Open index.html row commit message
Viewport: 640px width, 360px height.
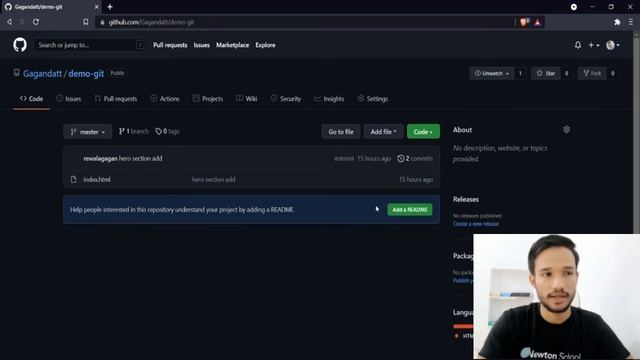click(213, 180)
